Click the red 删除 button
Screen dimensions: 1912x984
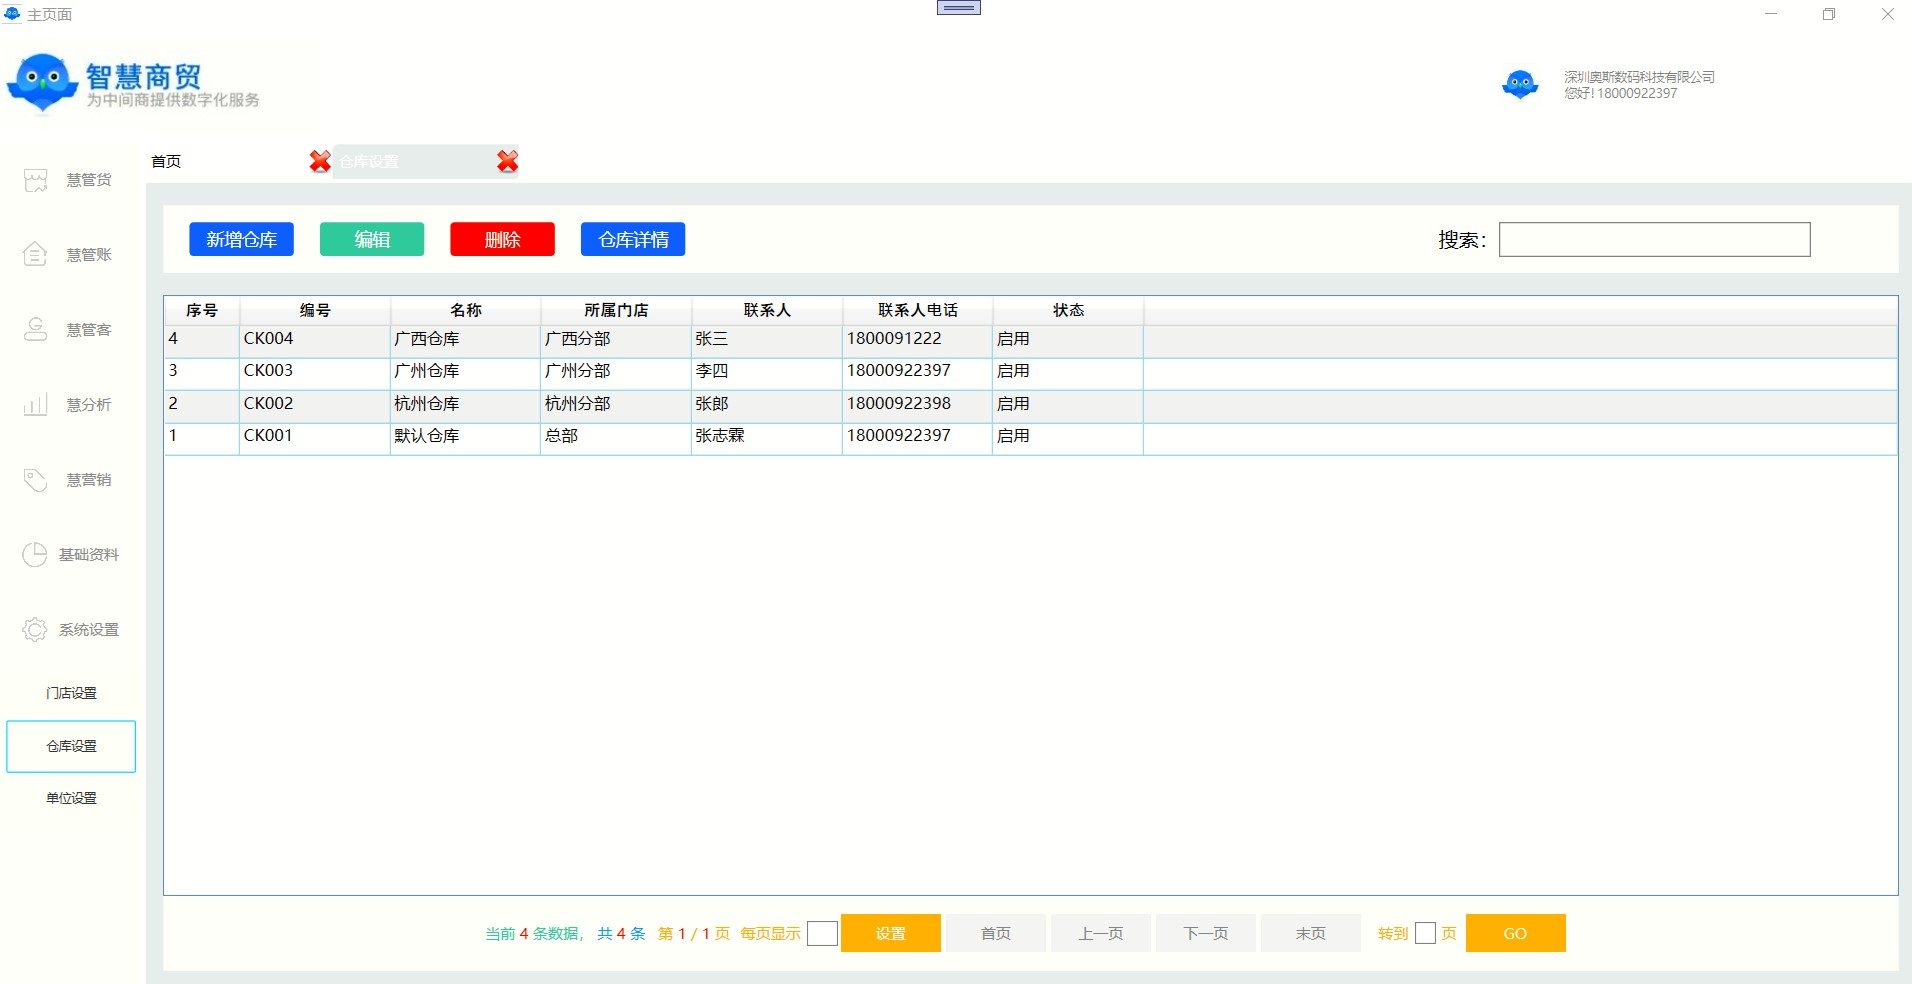[x=502, y=239]
